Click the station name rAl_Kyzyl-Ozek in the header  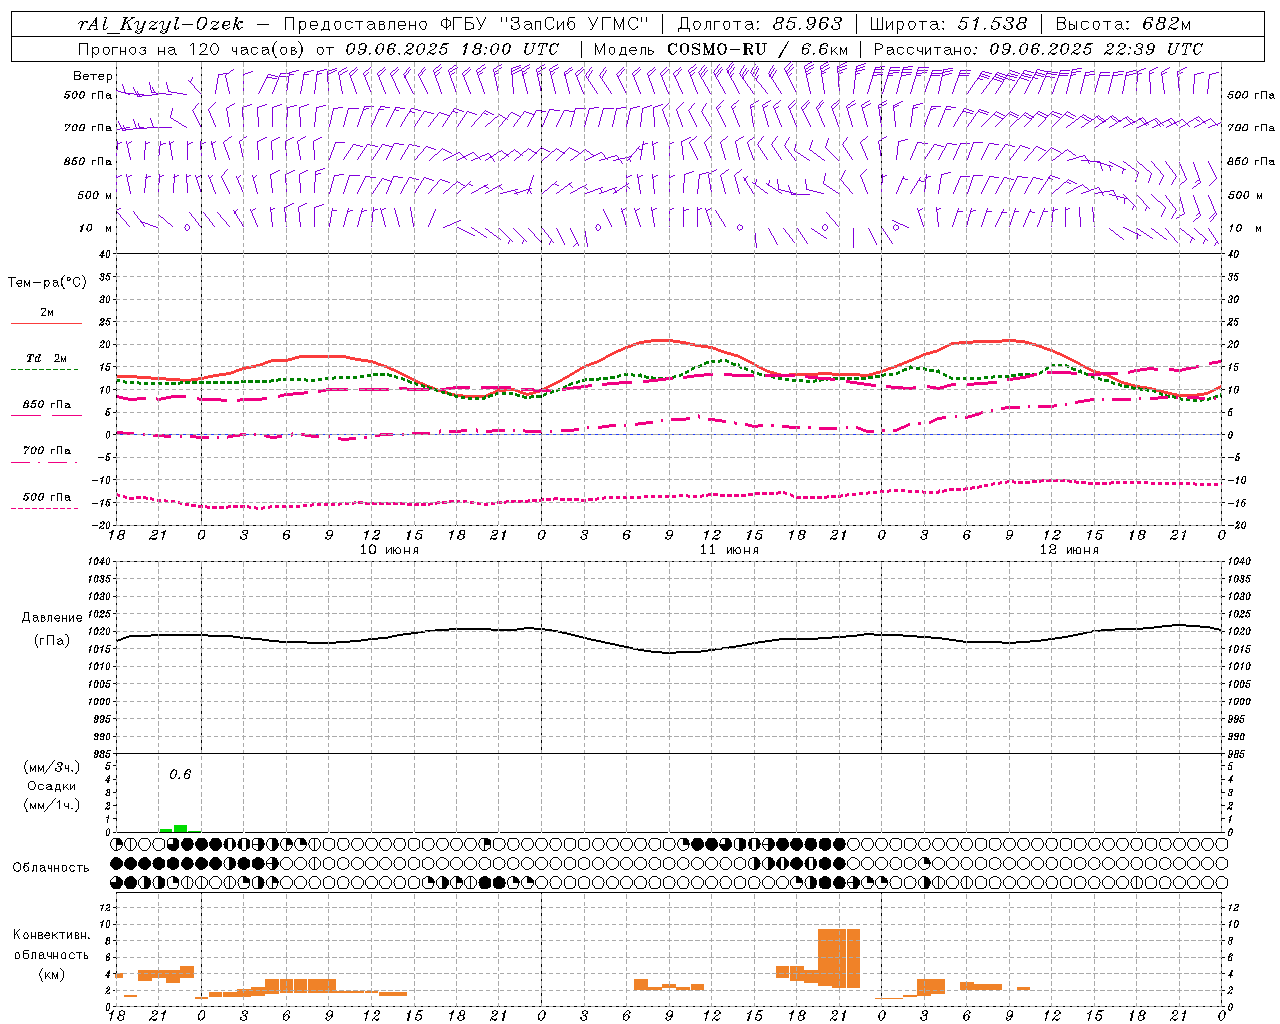click(x=161, y=24)
